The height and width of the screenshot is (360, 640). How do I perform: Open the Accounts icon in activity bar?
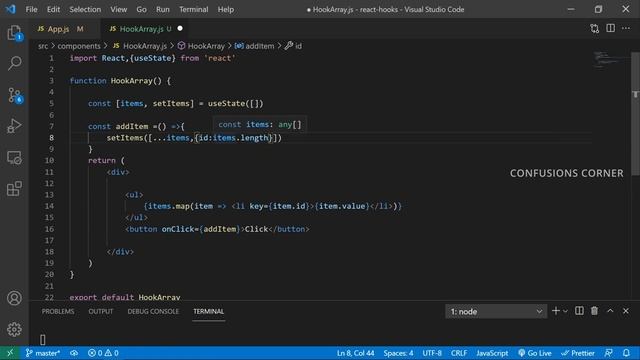tap(14, 298)
